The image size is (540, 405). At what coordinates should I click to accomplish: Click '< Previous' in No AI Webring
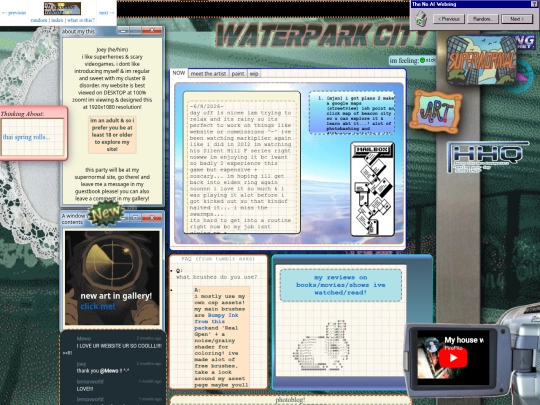[449, 19]
